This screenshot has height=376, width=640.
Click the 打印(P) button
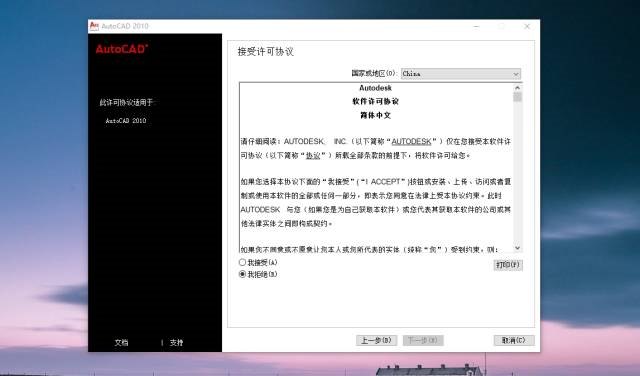508,265
